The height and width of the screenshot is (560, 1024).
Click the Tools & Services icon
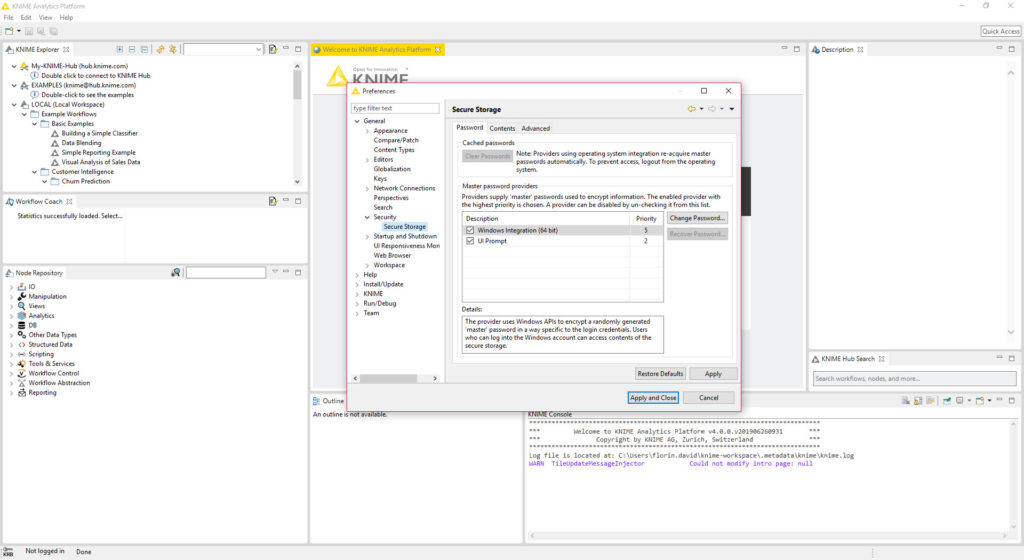pyautogui.click(x=22, y=364)
